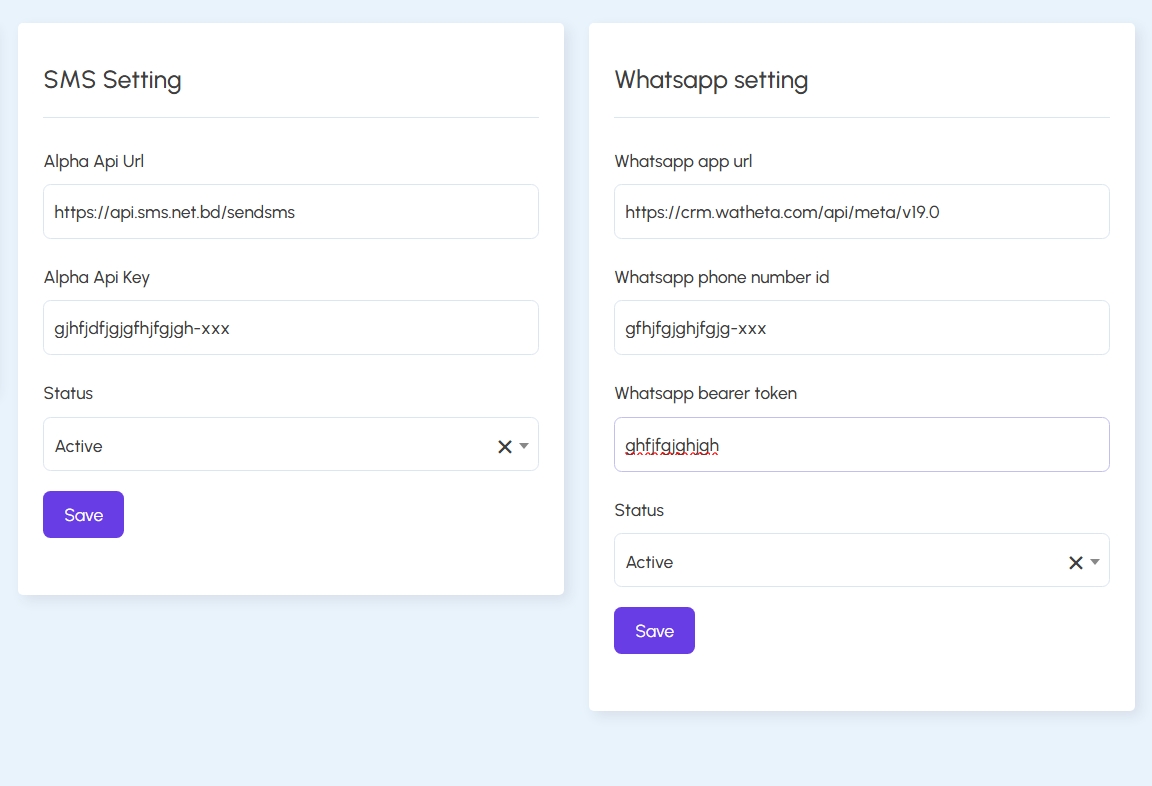Click the Status label in Whatsapp setting
Viewport: 1152px width, 786px height.
(x=638, y=511)
